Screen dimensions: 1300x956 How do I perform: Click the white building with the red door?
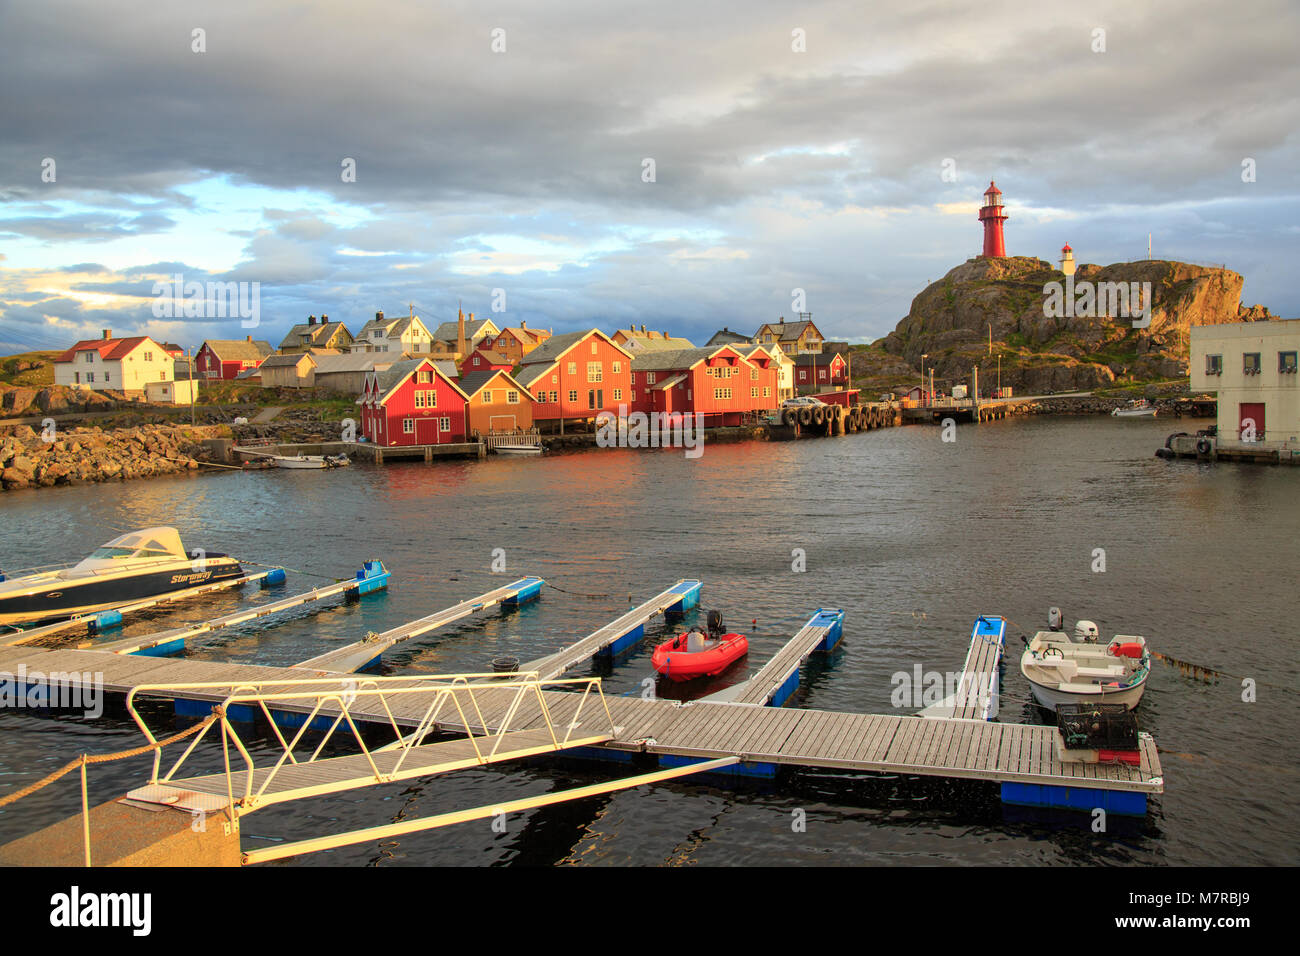point(1245,382)
